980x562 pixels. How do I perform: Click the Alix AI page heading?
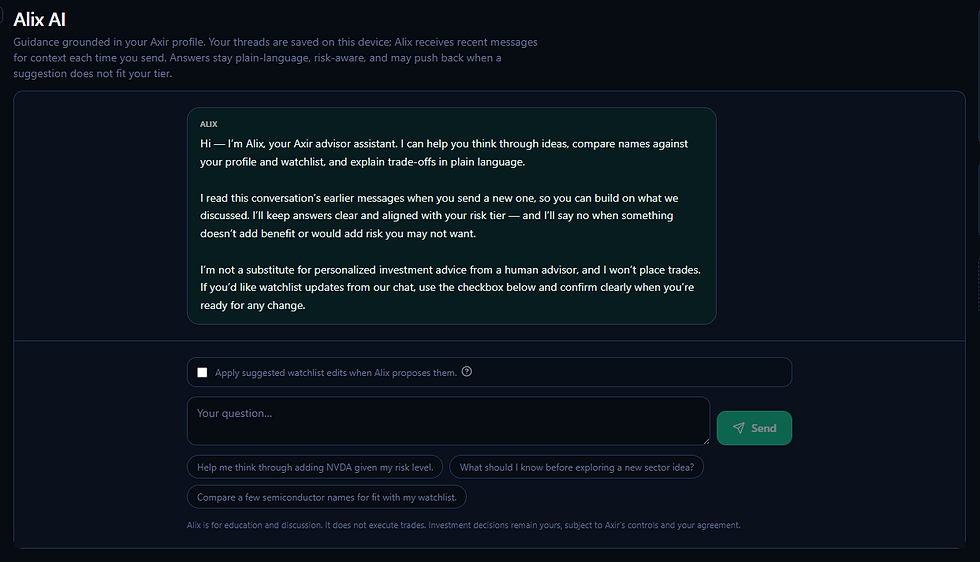(x=39, y=19)
